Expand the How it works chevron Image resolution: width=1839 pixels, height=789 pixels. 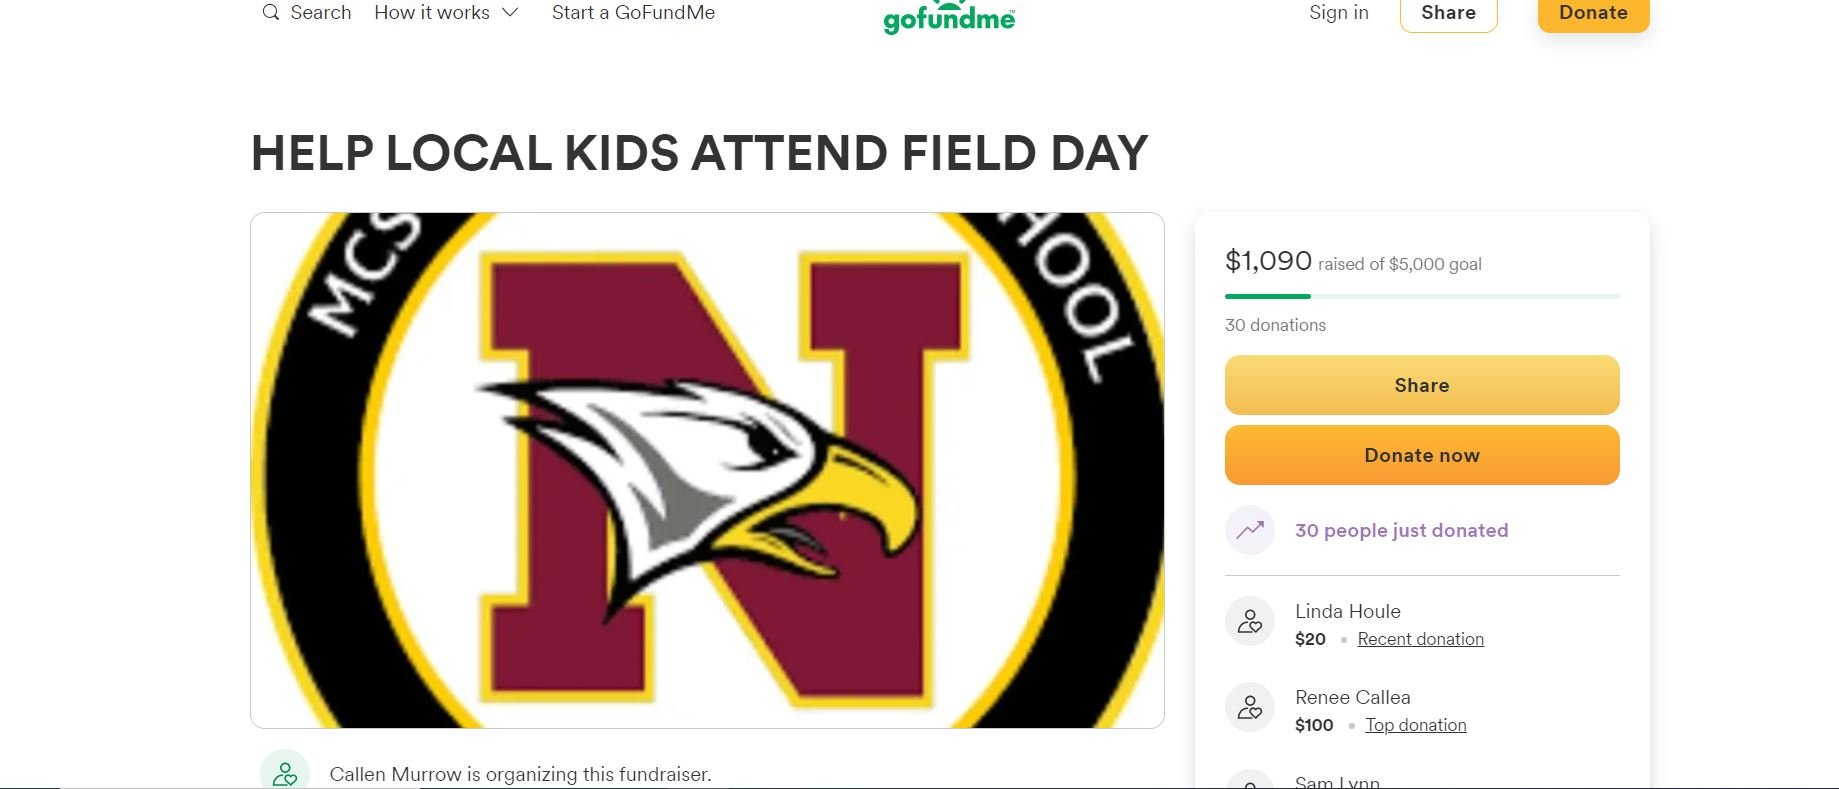coord(510,13)
